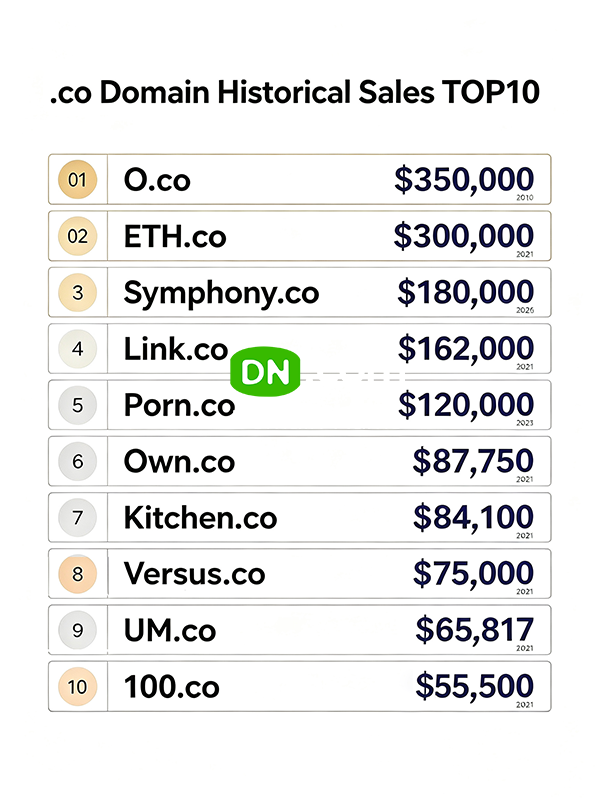
Task: Click the UM.co domain name
Action: click(170, 631)
